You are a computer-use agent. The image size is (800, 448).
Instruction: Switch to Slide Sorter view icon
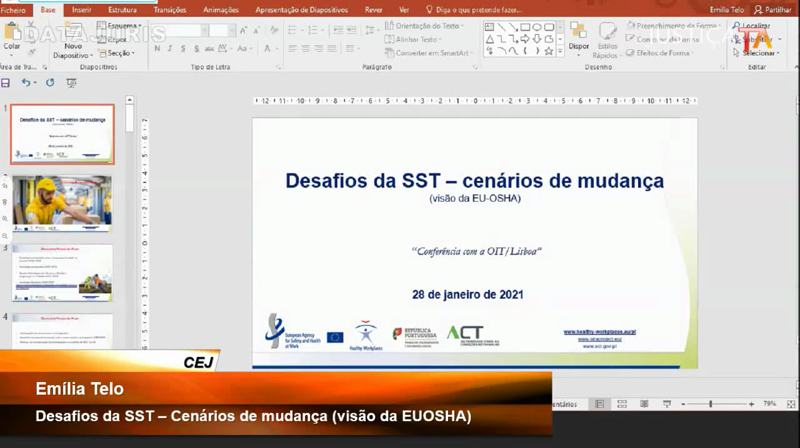(621, 404)
